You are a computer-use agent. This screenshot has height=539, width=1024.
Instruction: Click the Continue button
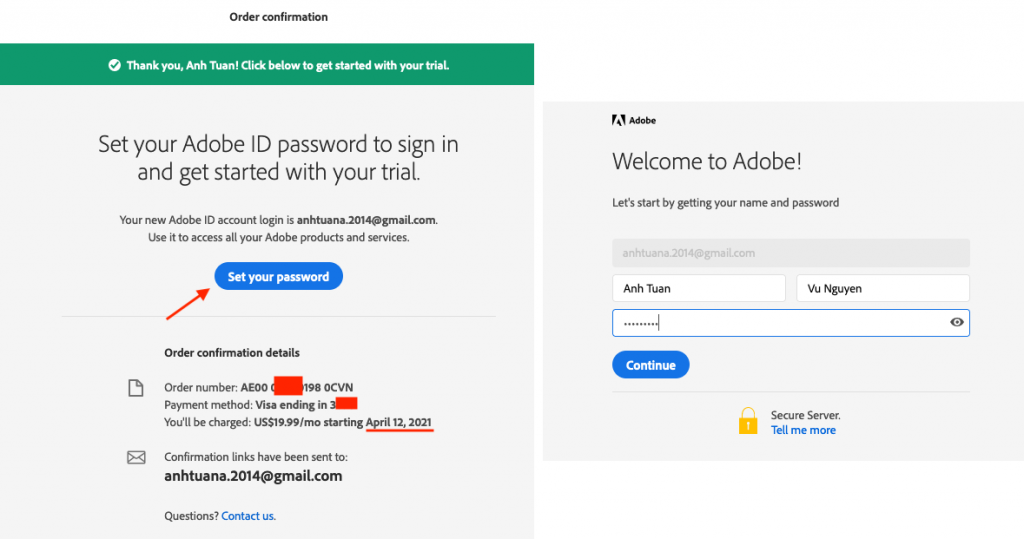point(650,365)
